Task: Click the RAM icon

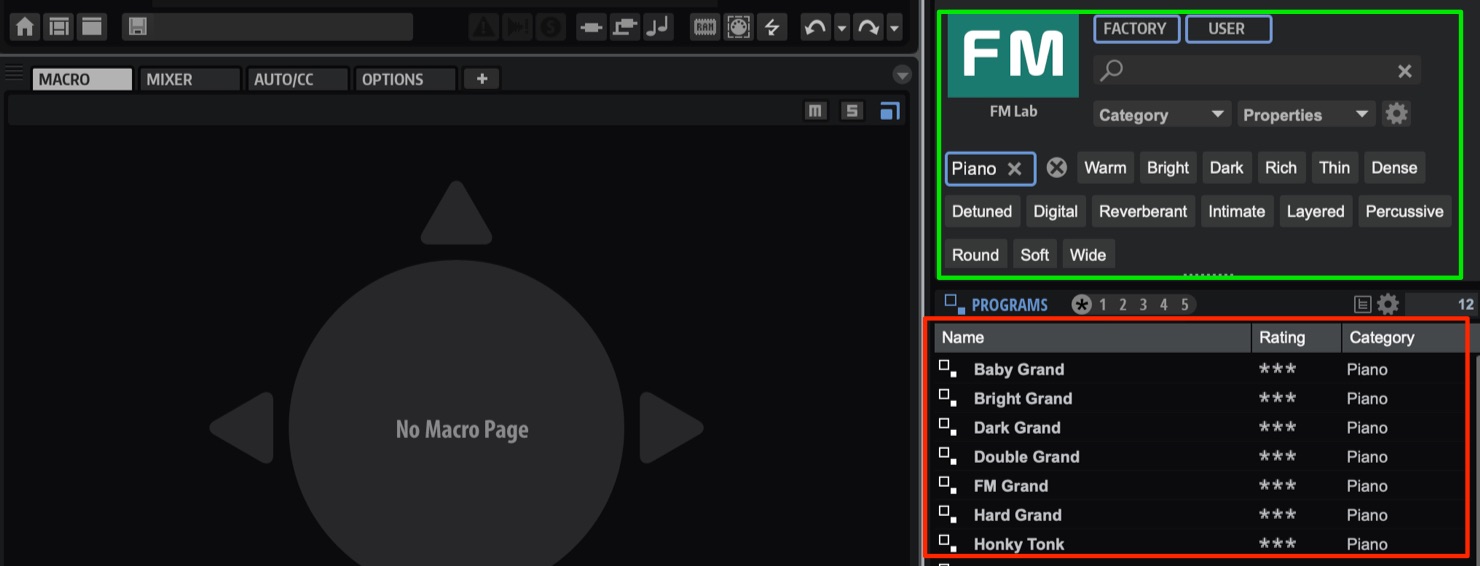Action: [705, 27]
